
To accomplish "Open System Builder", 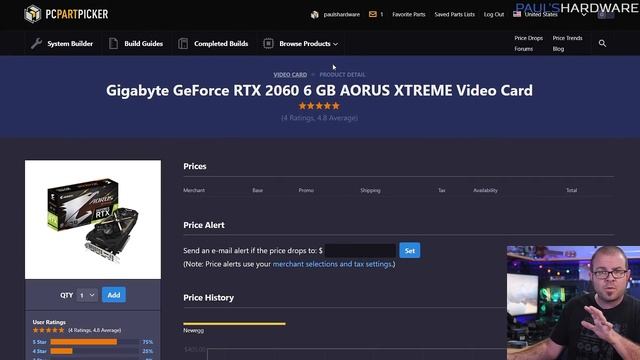I will (70, 44).
